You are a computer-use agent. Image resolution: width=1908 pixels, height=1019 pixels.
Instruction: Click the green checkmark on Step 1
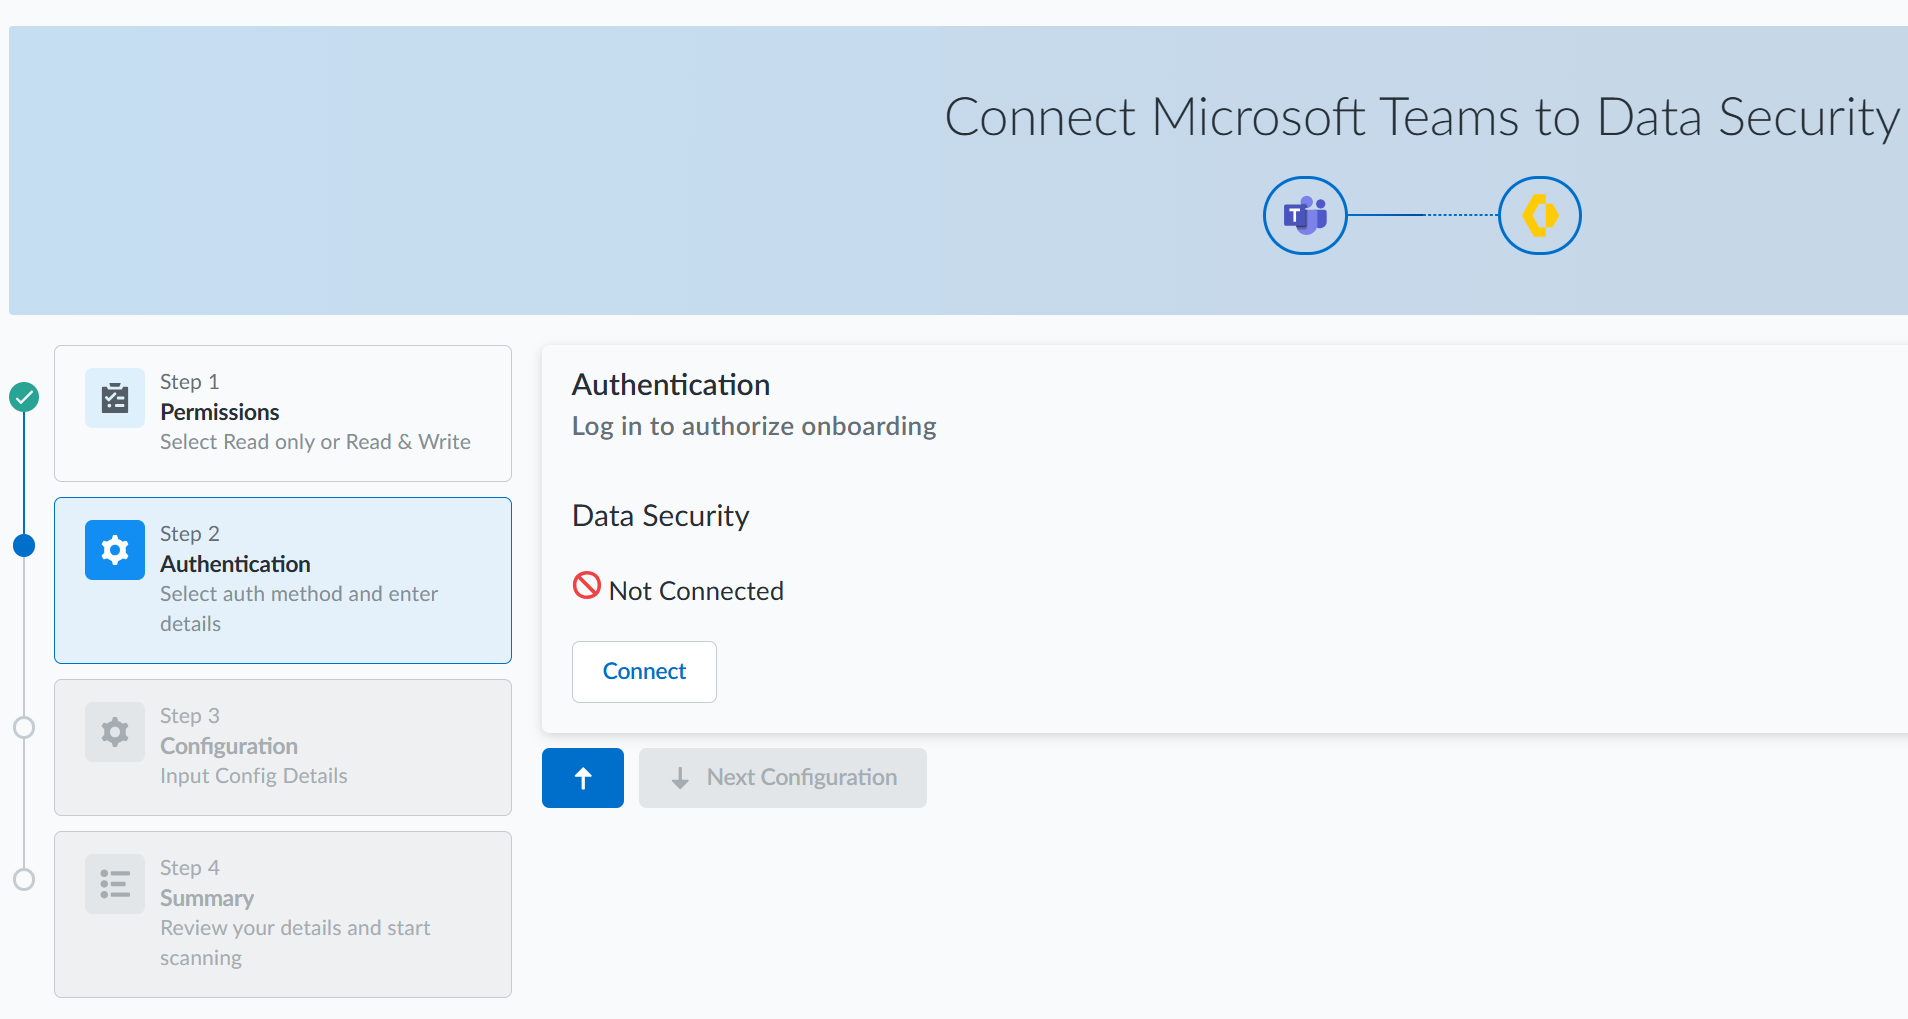pos(24,397)
